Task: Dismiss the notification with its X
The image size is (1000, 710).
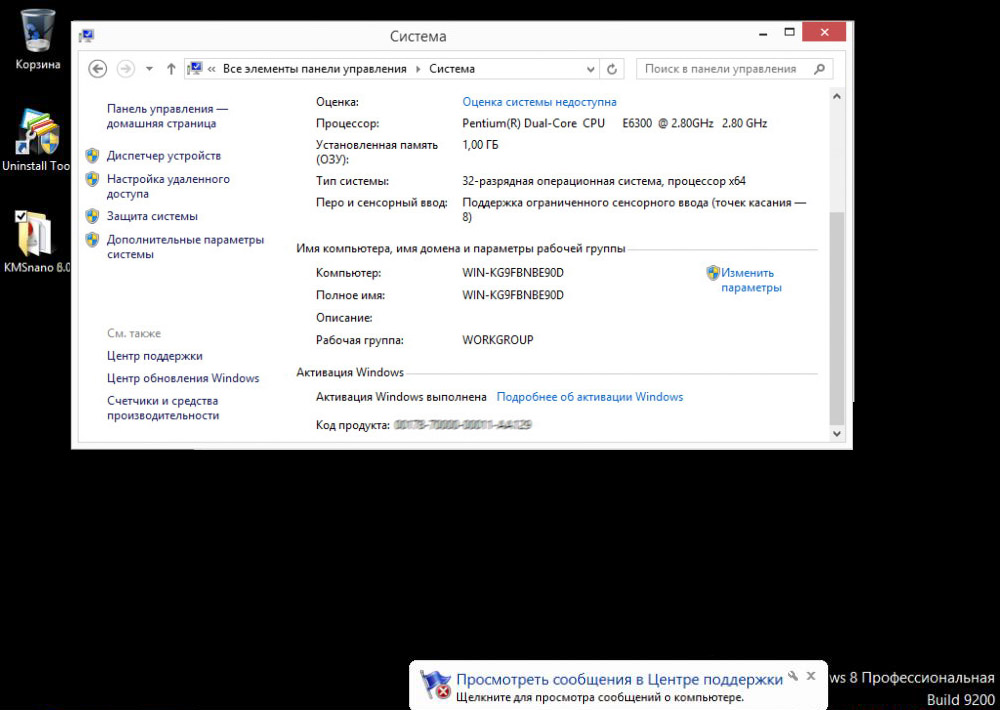Action: 811,676
